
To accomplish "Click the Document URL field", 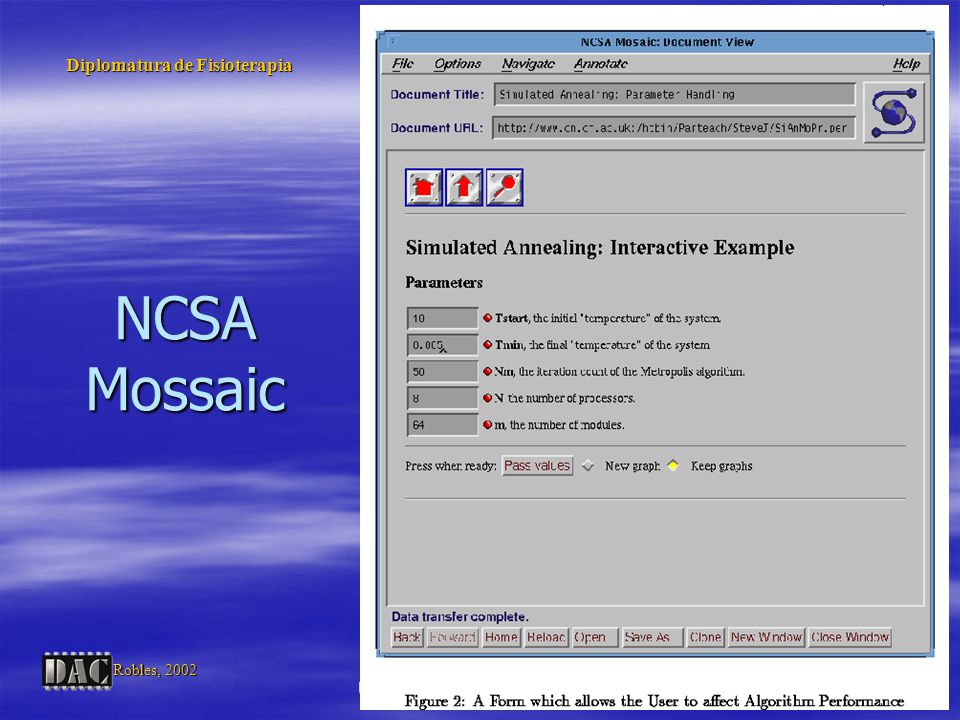I will coord(673,128).
